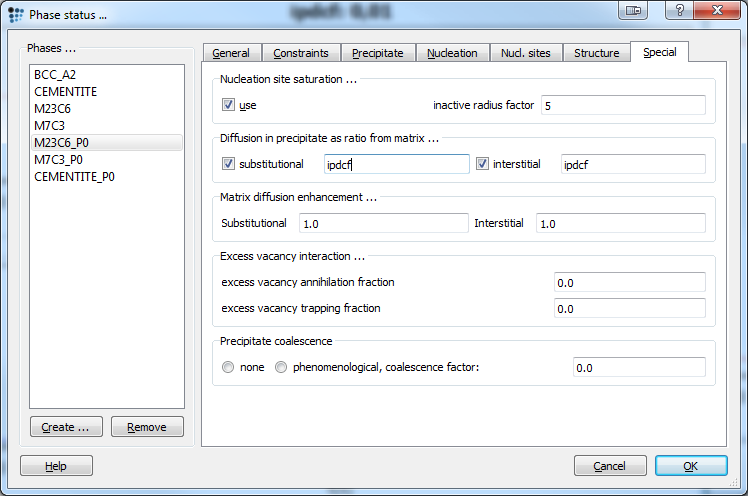This screenshot has width=748, height=496.
Task: Click the matrix enhancement Substitutional field
Action: (x=383, y=223)
